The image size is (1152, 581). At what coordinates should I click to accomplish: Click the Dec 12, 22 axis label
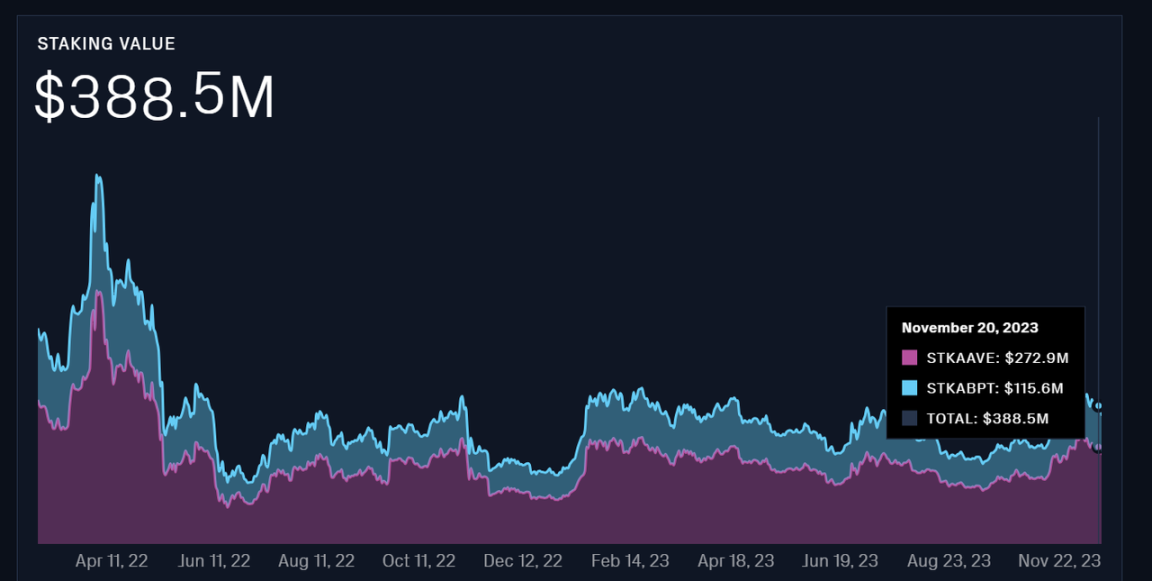524,561
